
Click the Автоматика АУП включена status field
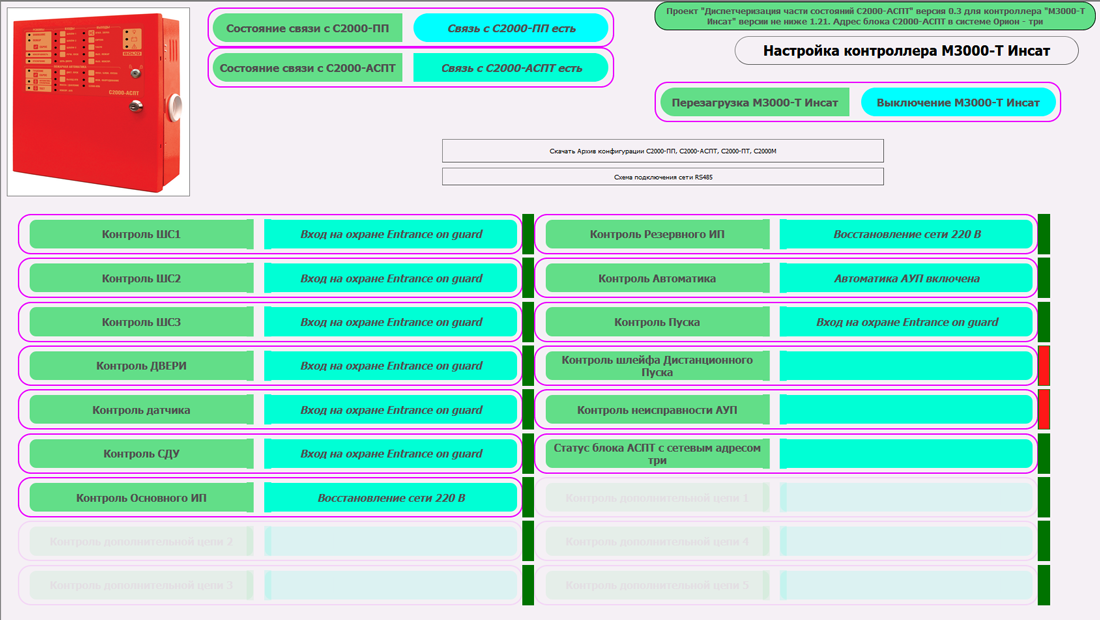point(906,278)
